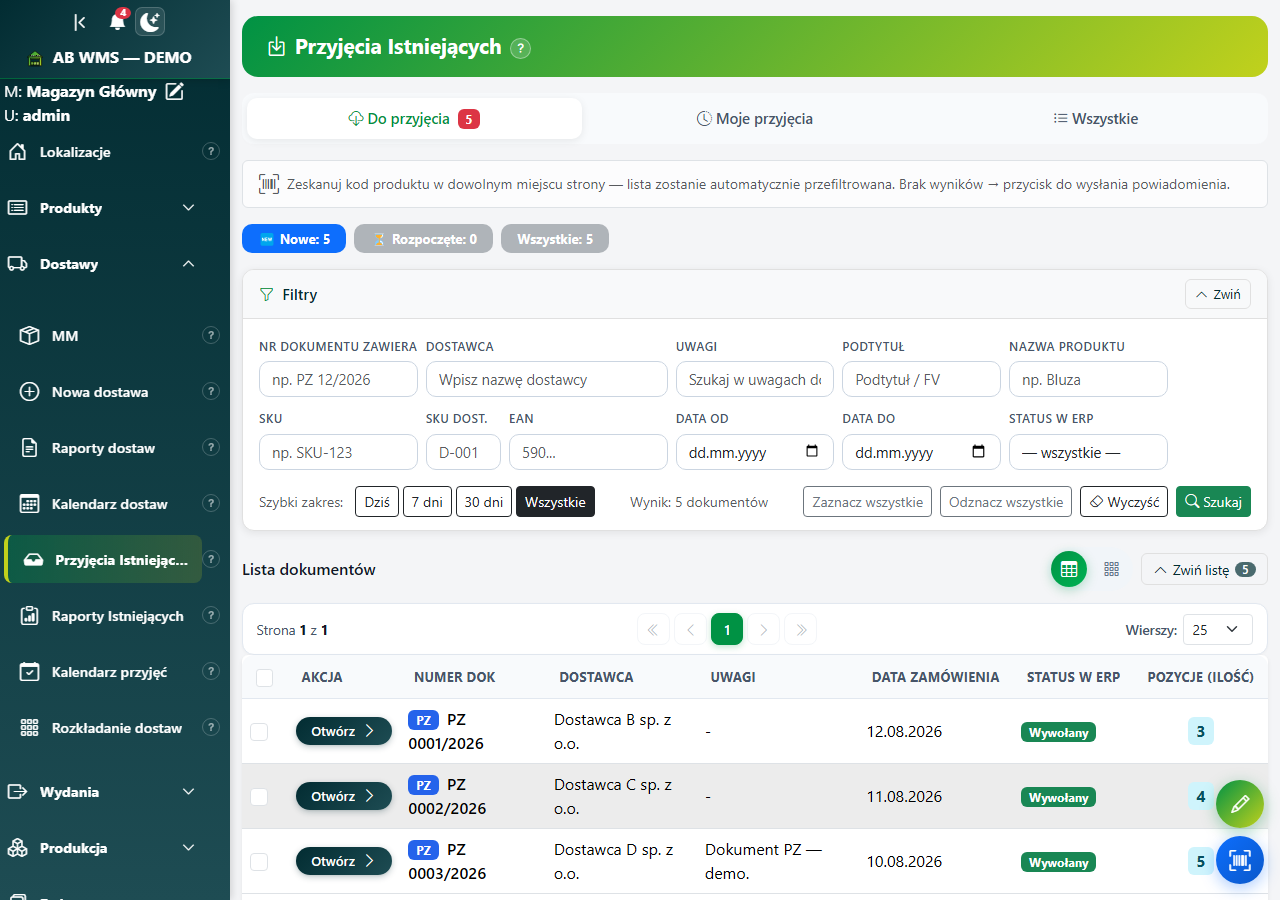Click the Odznacz wszystkie button
This screenshot has height=900, width=1280.
[x=1006, y=502]
